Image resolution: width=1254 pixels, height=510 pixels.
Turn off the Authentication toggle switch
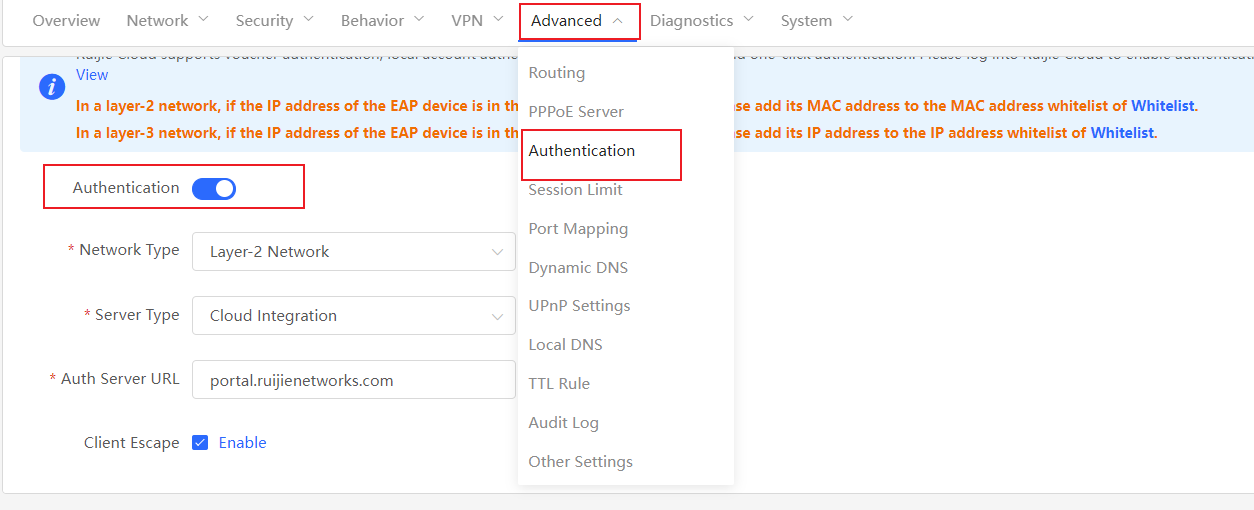pyautogui.click(x=214, y=188)
